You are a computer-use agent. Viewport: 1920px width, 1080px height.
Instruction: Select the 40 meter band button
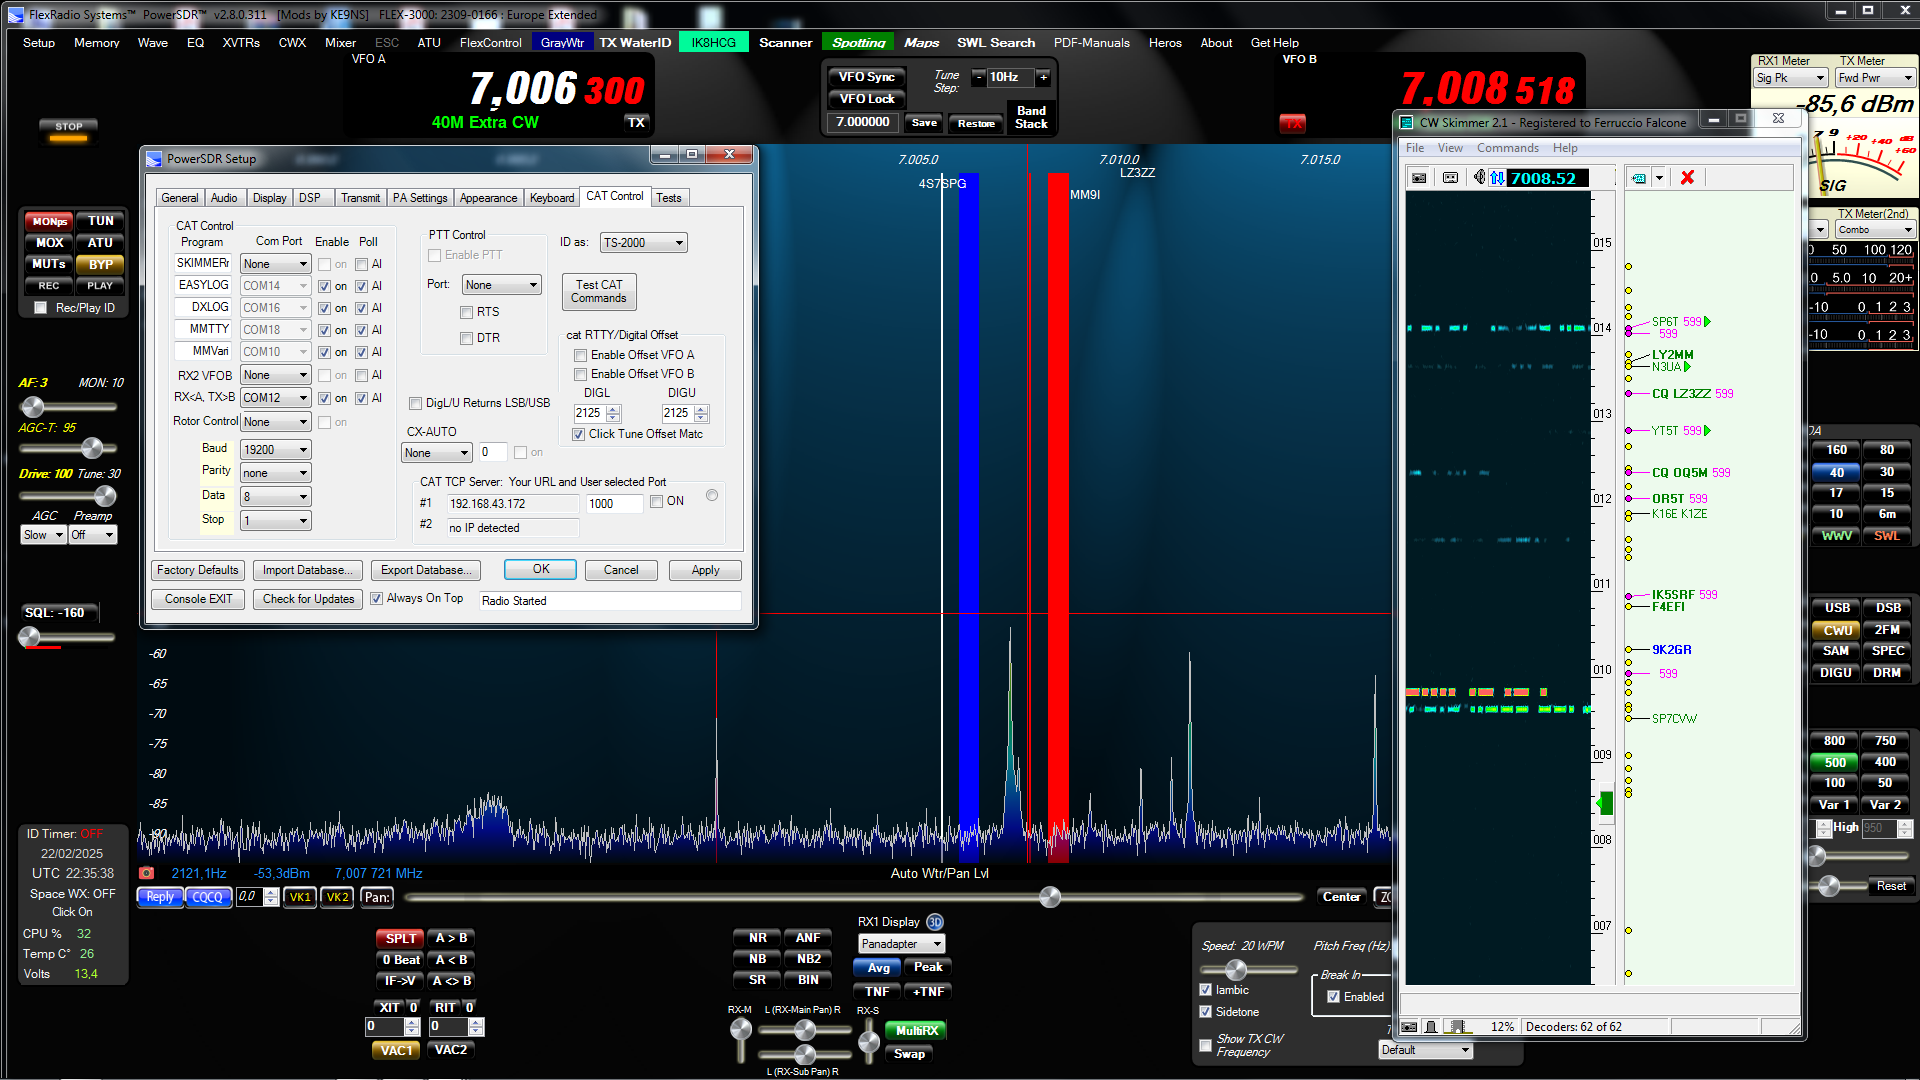(x=1836, y=472)
